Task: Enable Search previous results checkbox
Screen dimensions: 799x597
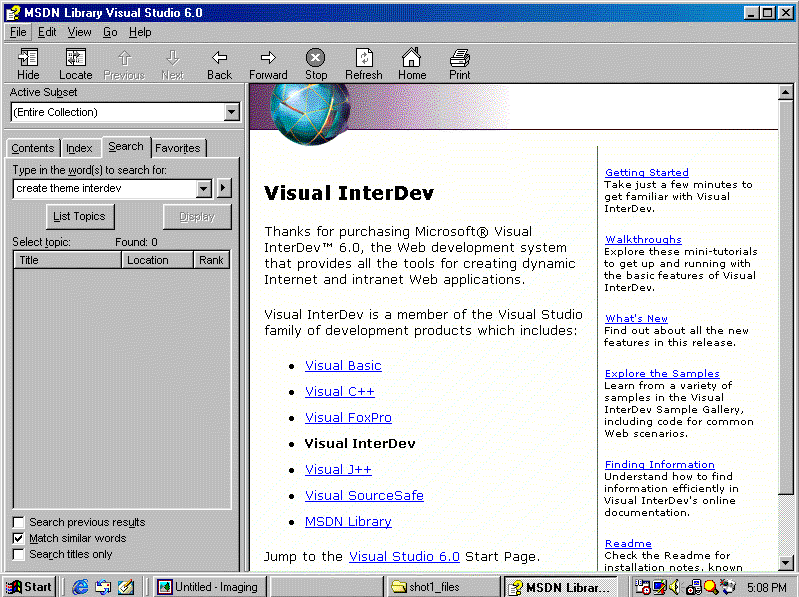Action: point(18,522)
